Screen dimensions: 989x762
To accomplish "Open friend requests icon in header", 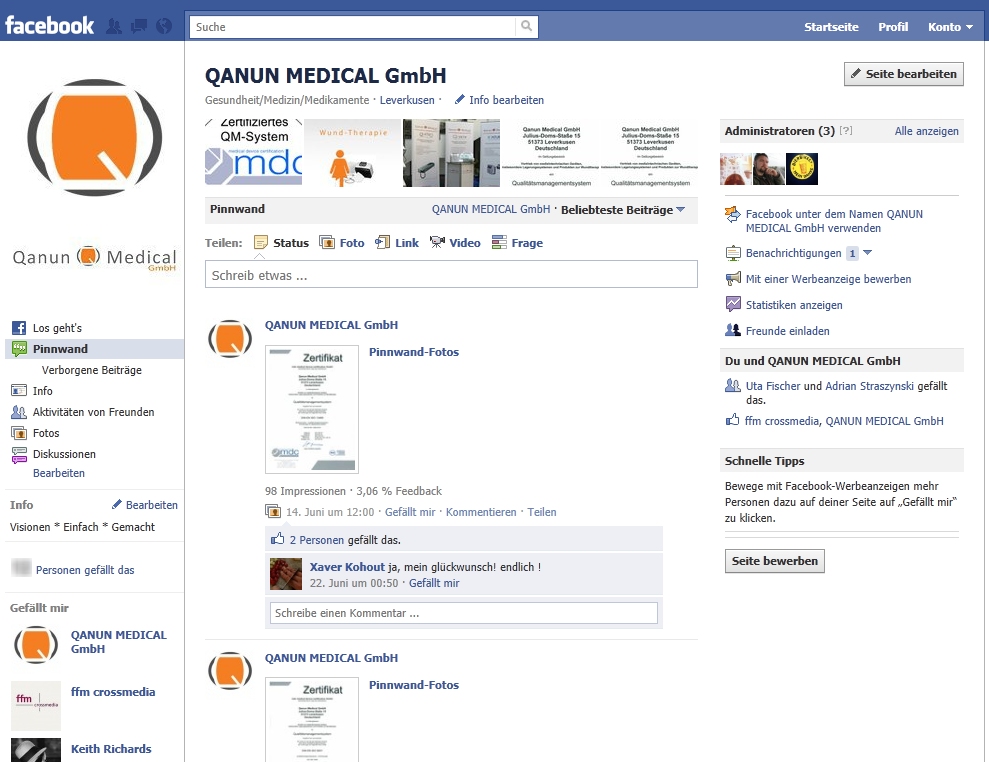I will (x=114, y=26).
